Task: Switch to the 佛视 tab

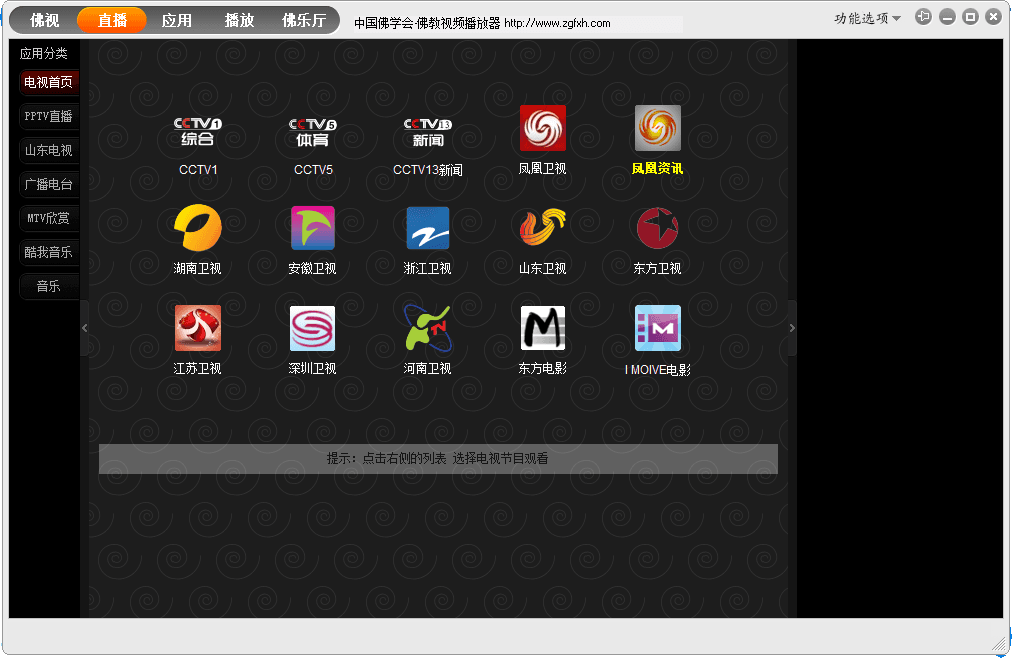Action: coord(44,20)
